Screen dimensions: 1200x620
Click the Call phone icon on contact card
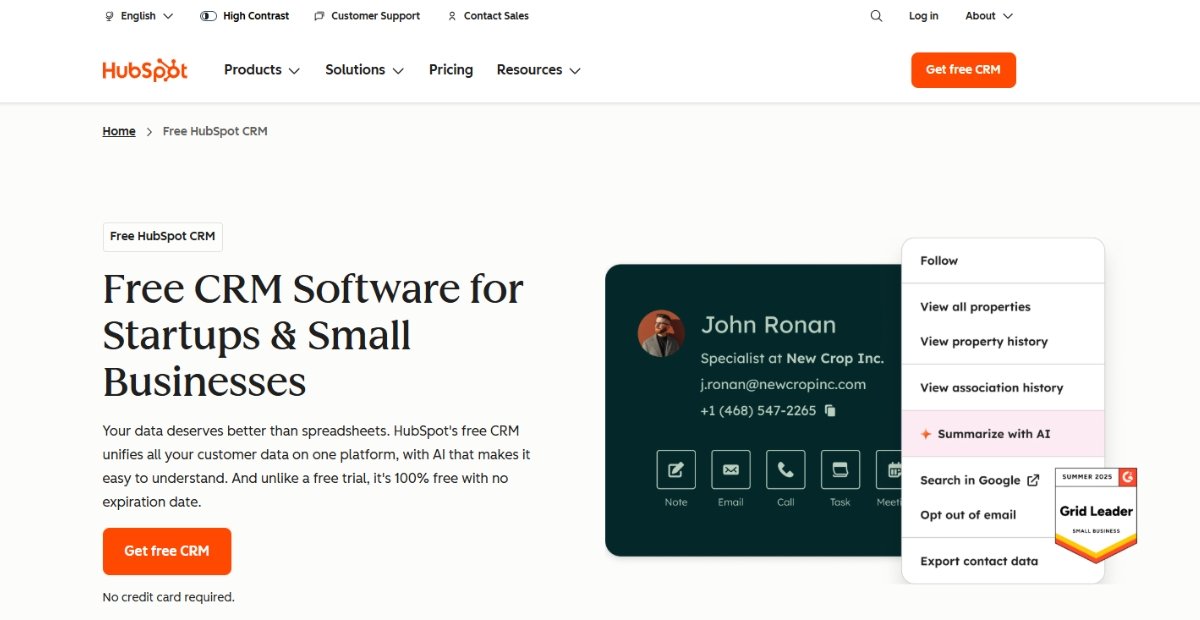tap(786, 469)
